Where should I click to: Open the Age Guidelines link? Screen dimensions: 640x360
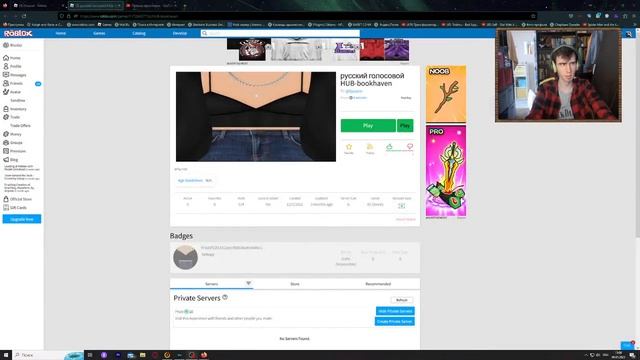190,180
